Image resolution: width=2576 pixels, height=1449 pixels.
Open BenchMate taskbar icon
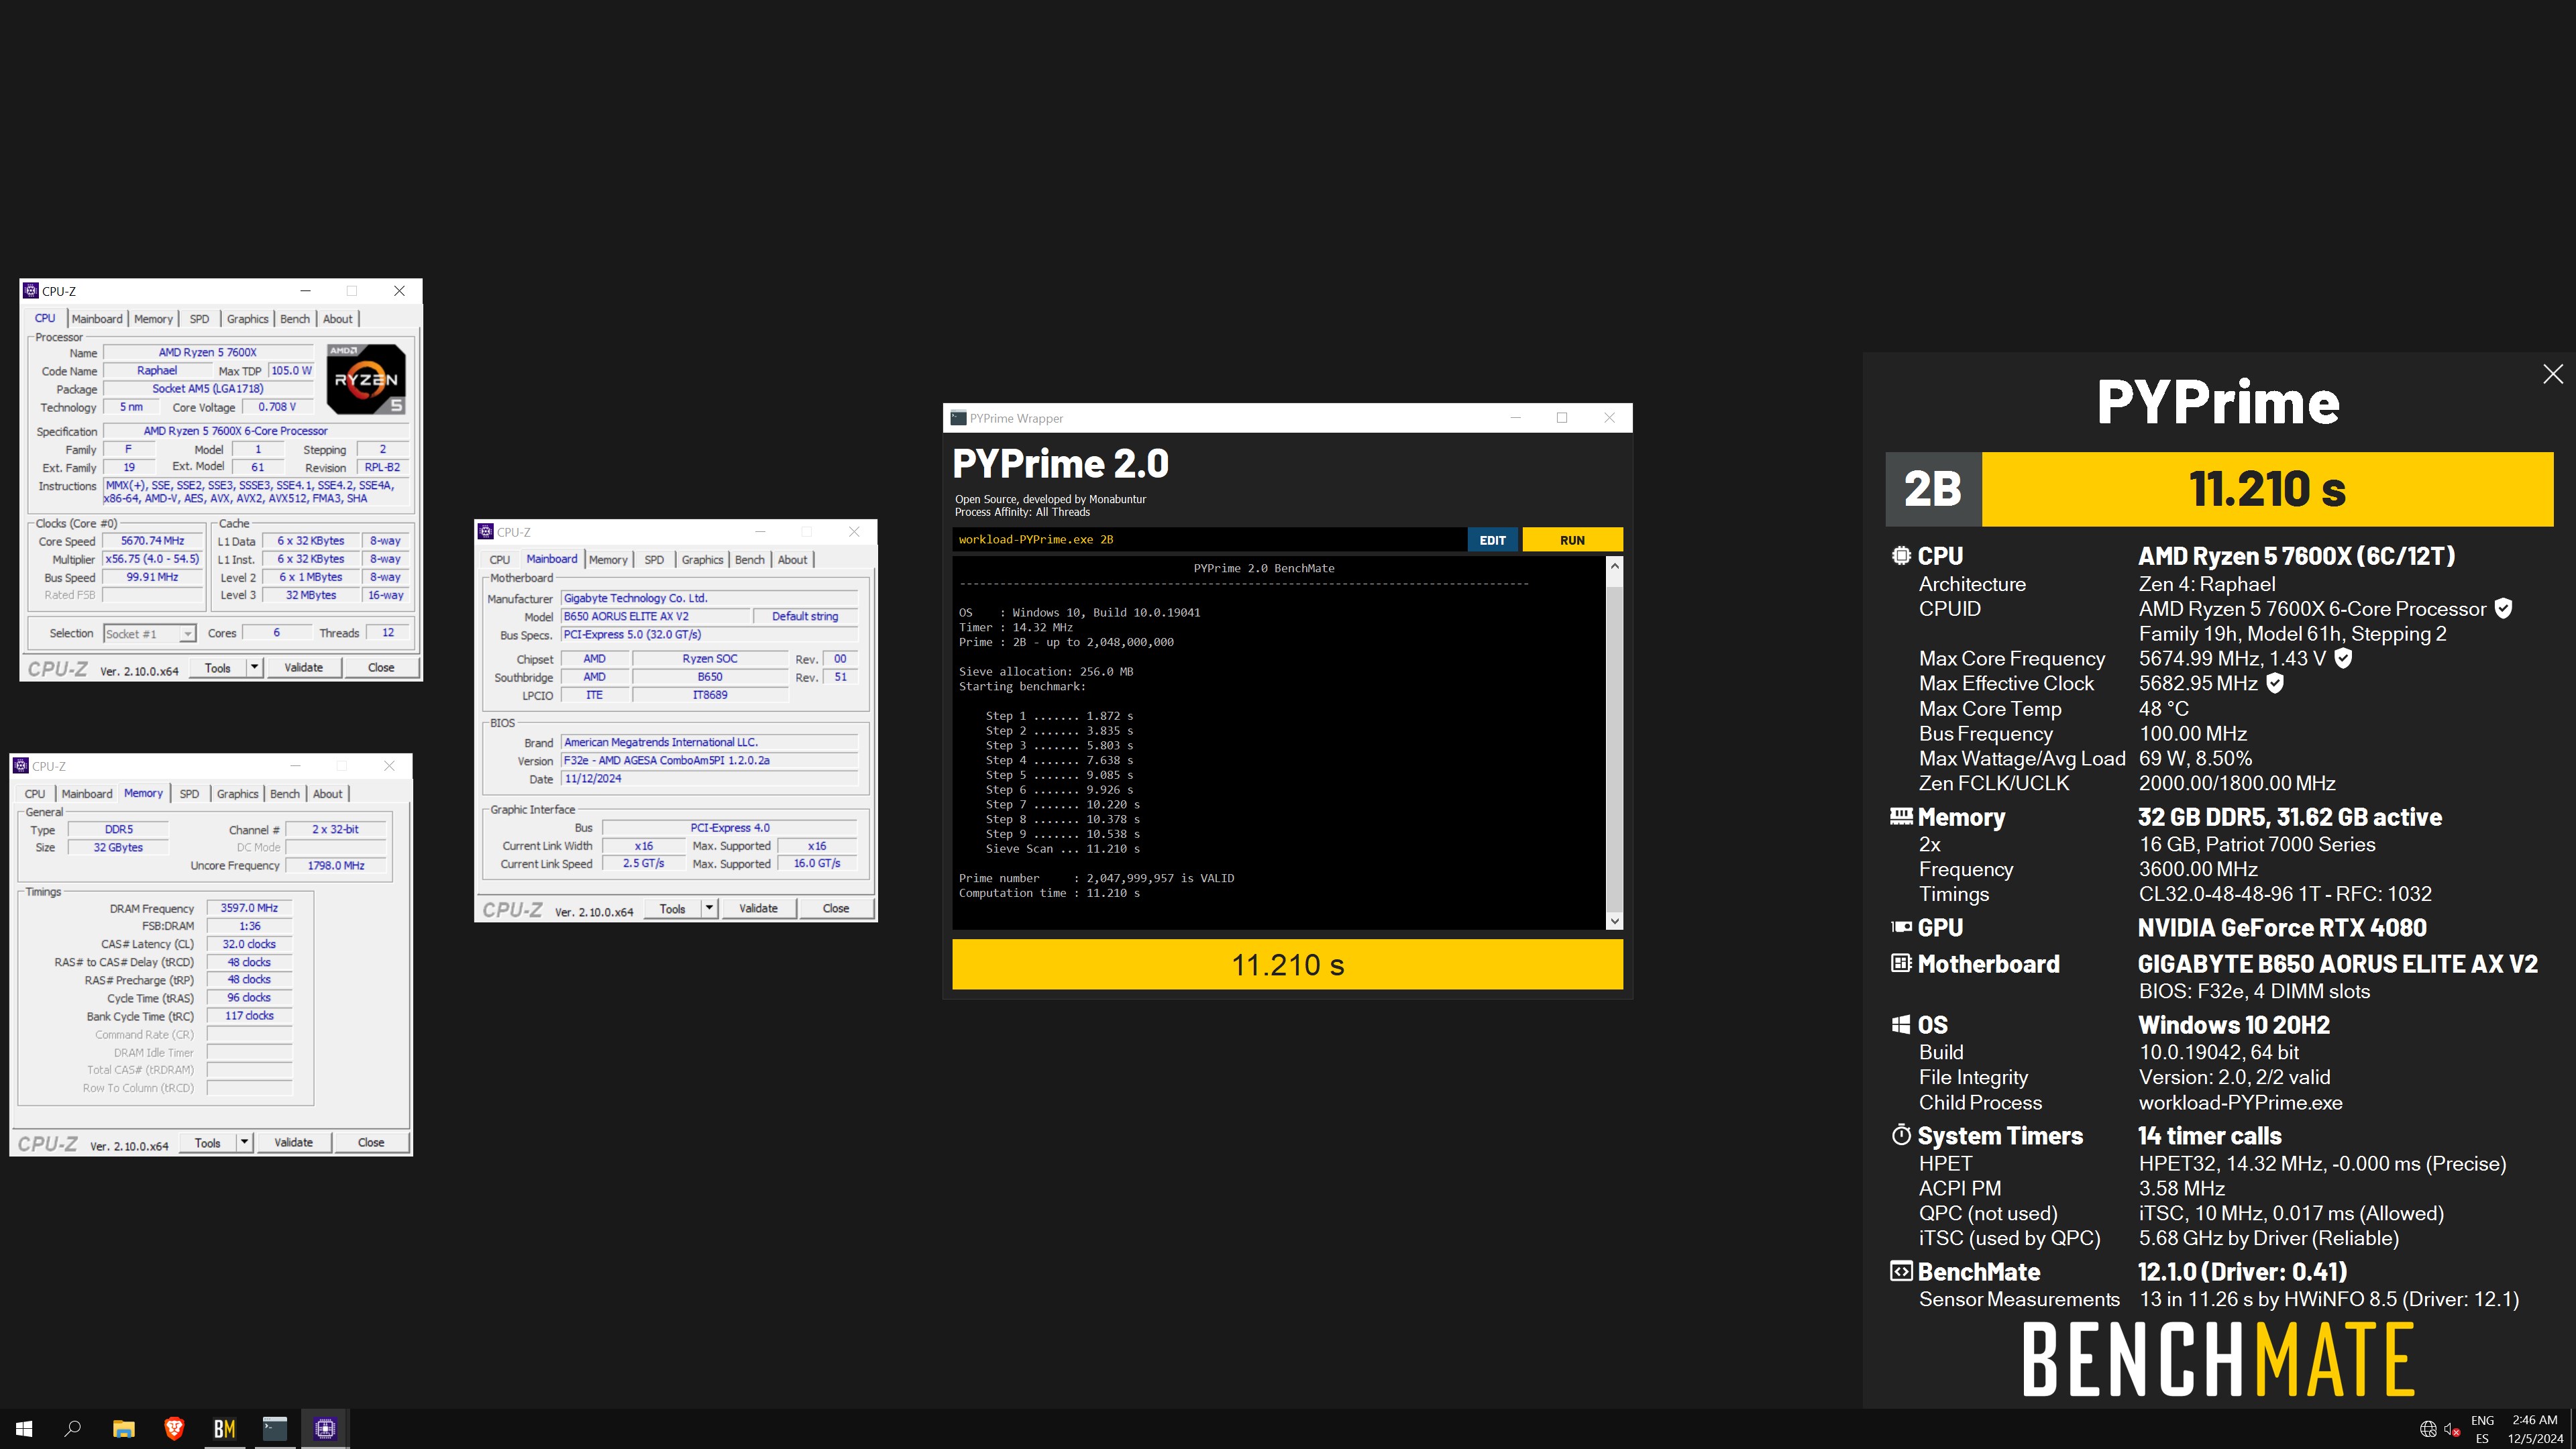(x=225, y=1429)
